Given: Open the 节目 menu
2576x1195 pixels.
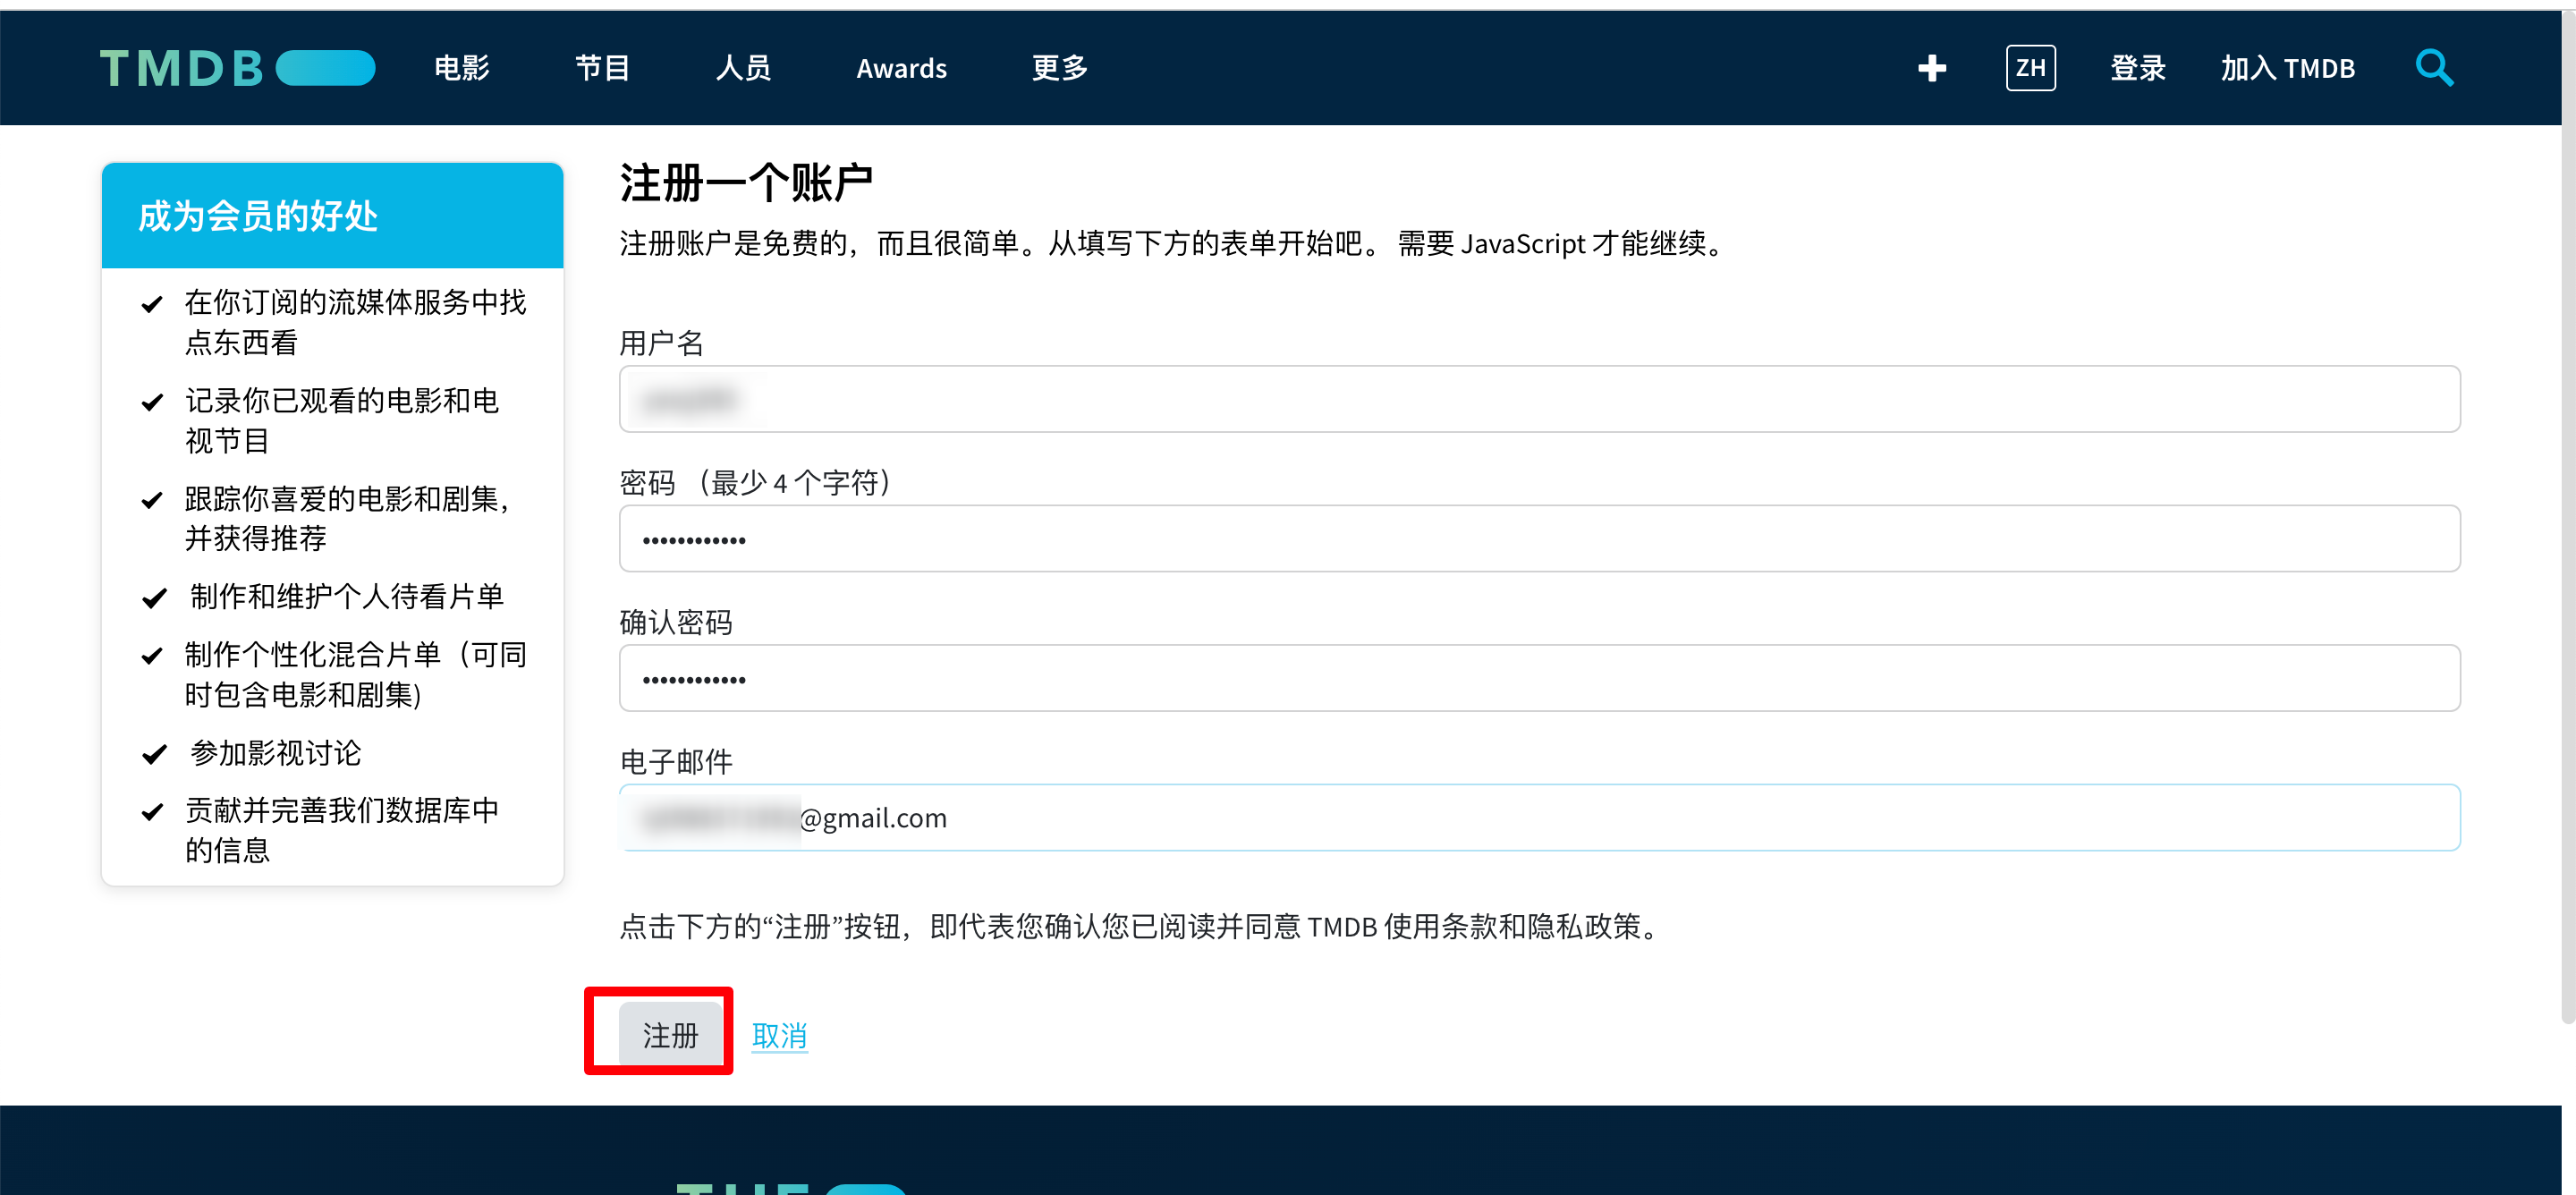Looking at the screenshot, I should [x=602, y=68].
